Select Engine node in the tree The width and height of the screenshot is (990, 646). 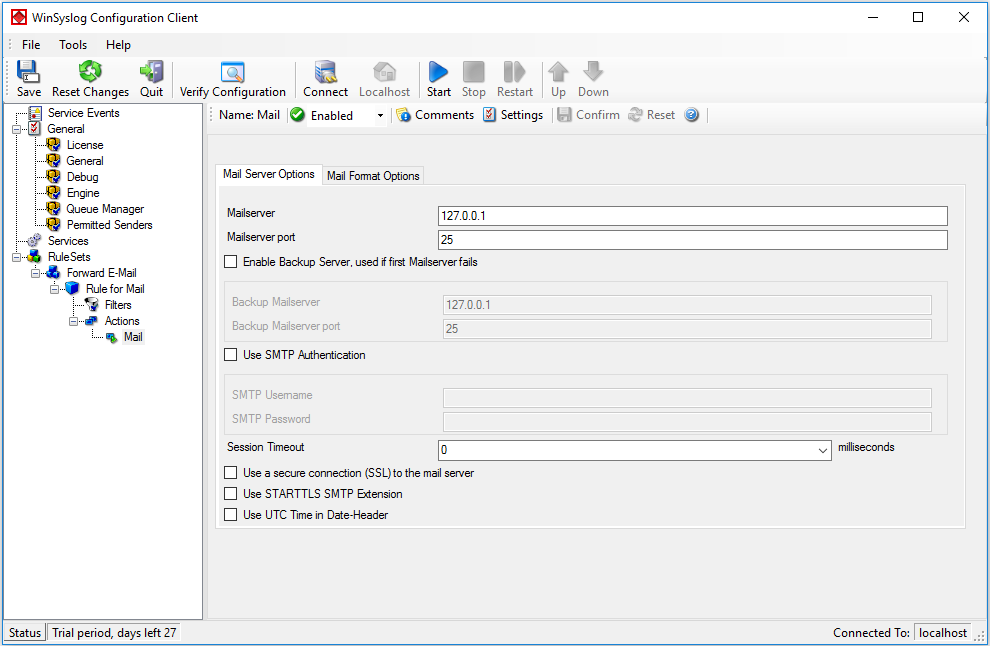[x=83, y=193]
